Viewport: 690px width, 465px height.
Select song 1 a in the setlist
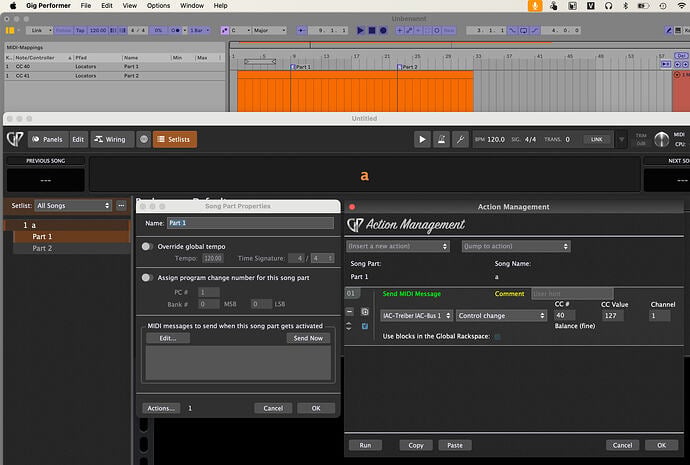pyautogui.click(x=67, y=225)
